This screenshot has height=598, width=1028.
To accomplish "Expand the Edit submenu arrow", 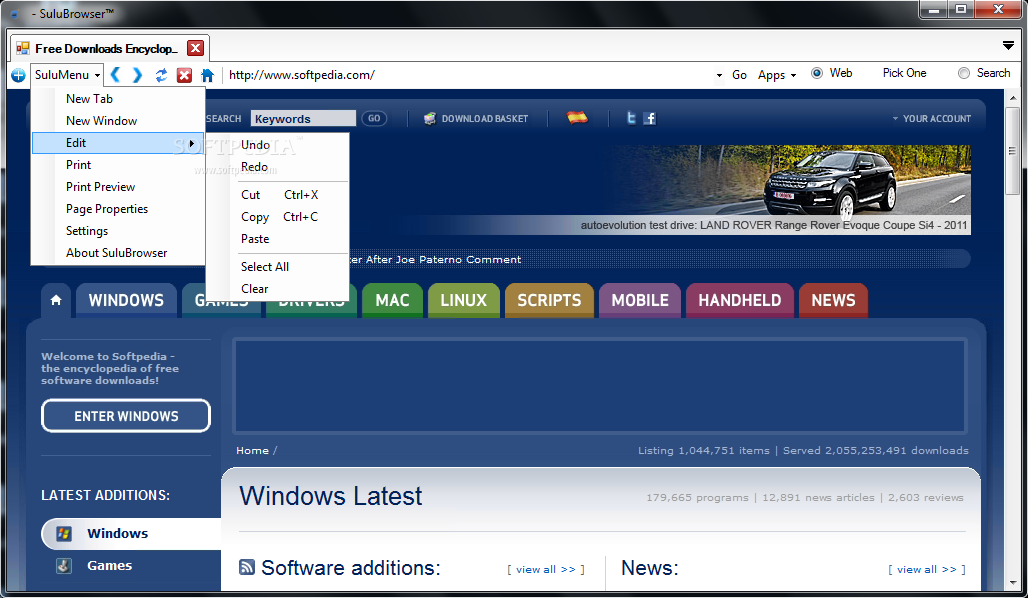I will coord(191,143).
